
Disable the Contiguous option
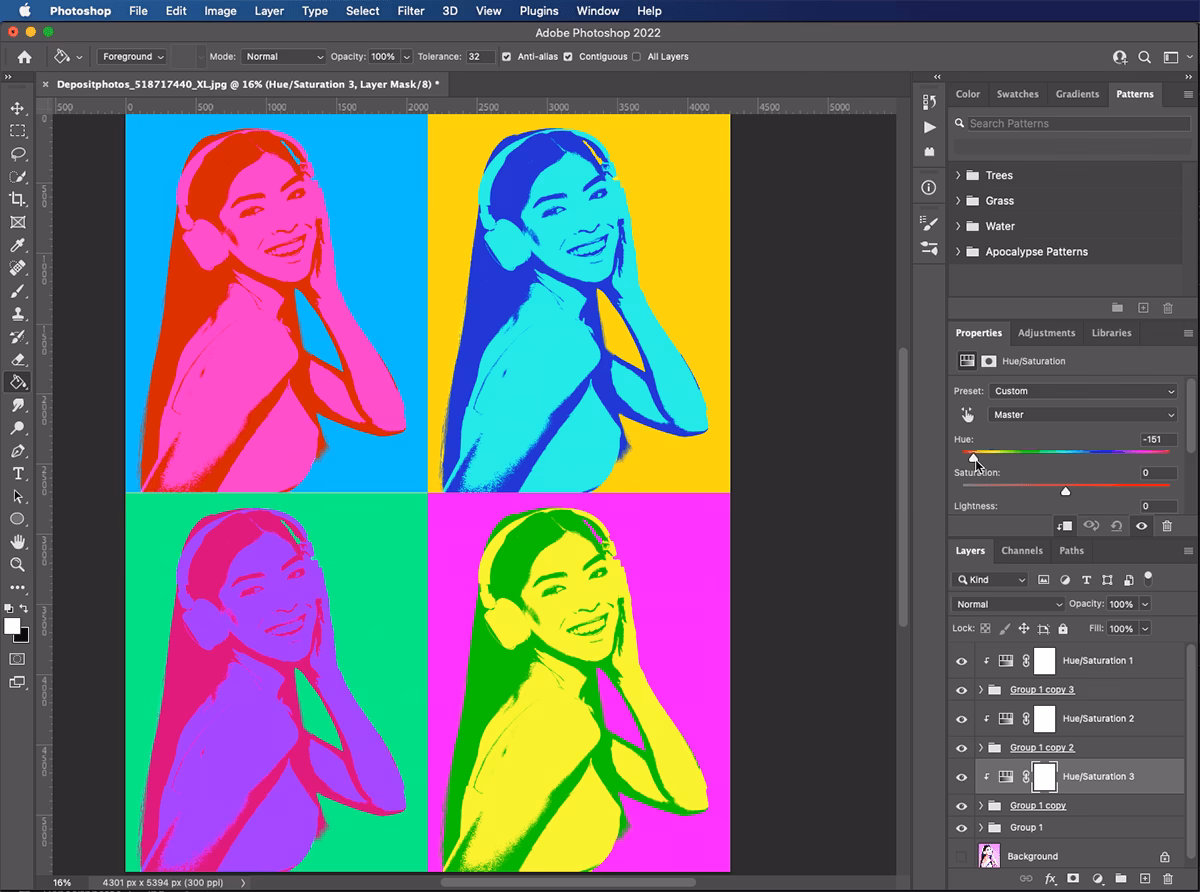(568, 57)
